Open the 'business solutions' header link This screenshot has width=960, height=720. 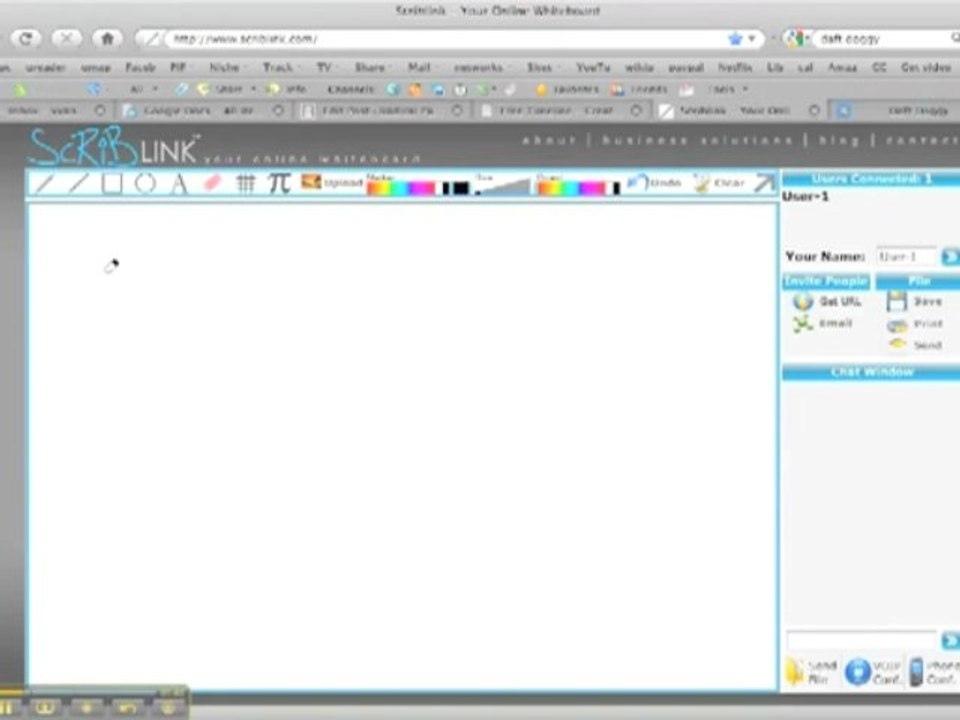coord(697,140)
